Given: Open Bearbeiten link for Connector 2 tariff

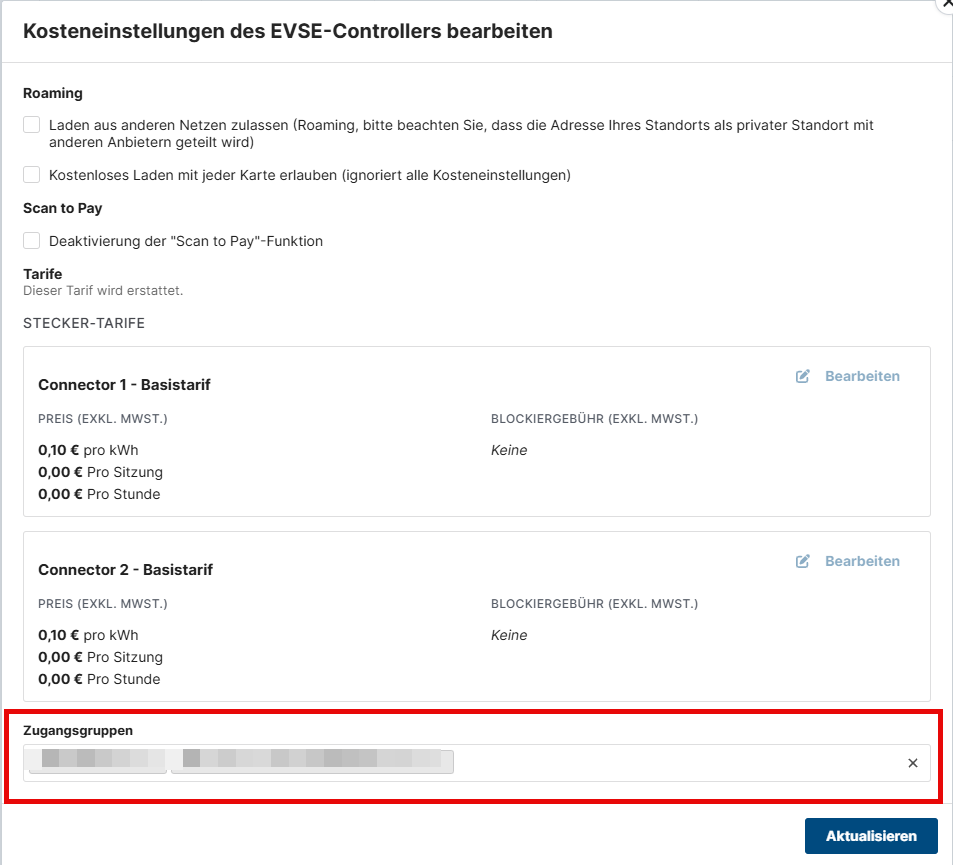Looking at the screenshot, I should 861,561.
